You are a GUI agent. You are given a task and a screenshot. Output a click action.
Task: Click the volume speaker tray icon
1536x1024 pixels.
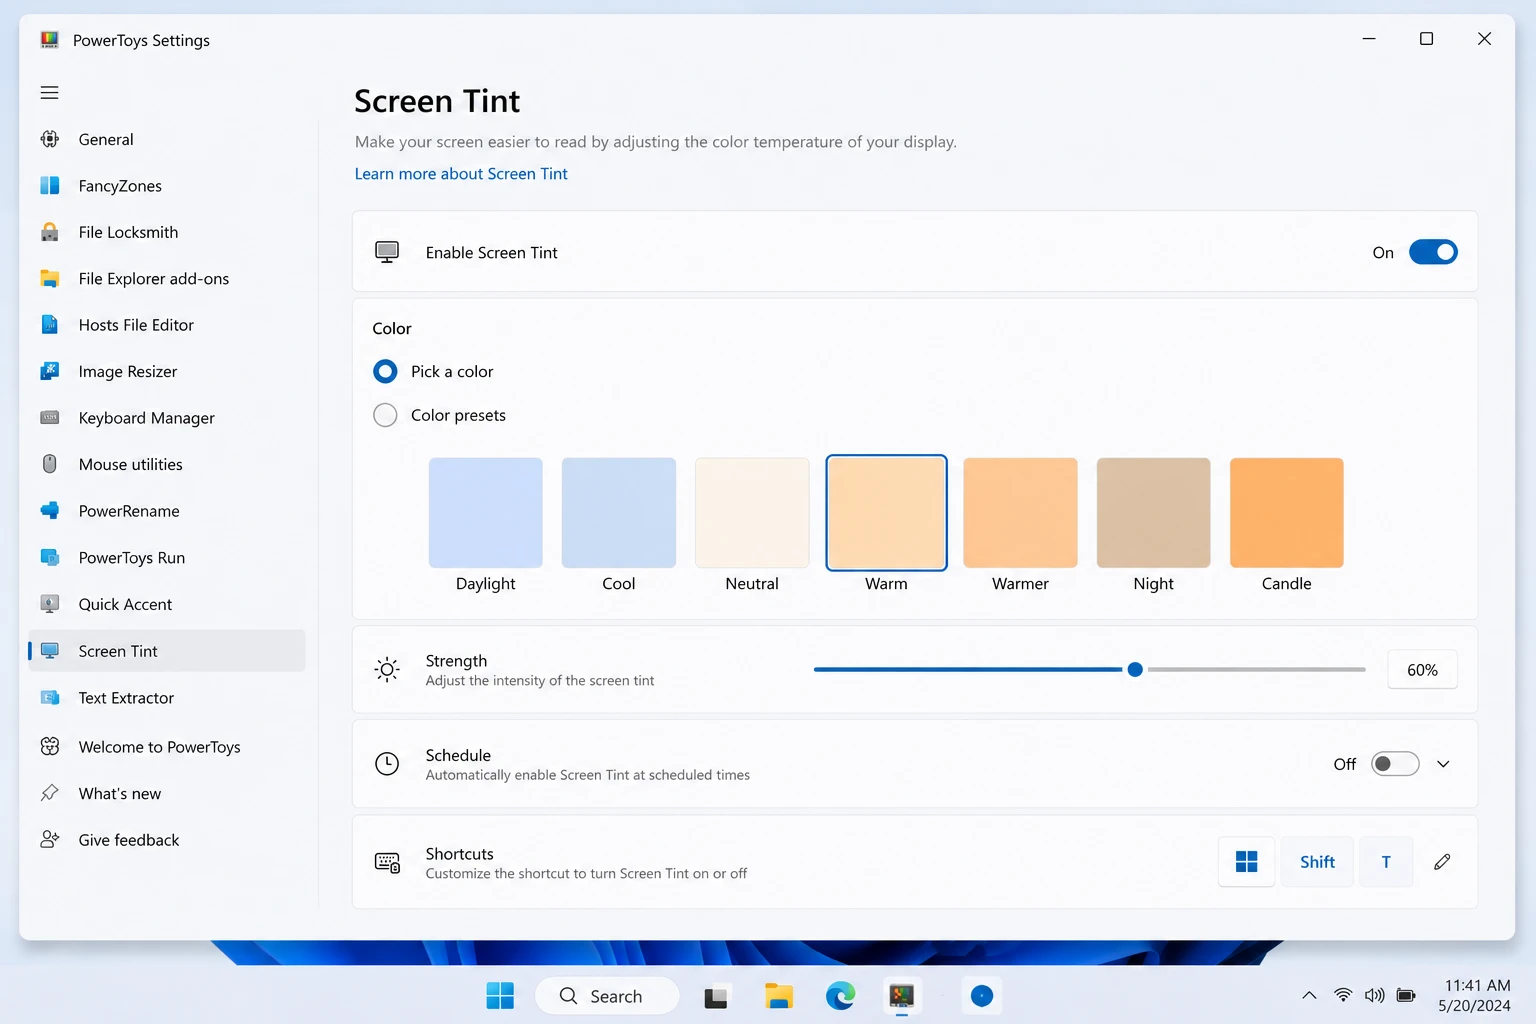(x=1375, y=995)
